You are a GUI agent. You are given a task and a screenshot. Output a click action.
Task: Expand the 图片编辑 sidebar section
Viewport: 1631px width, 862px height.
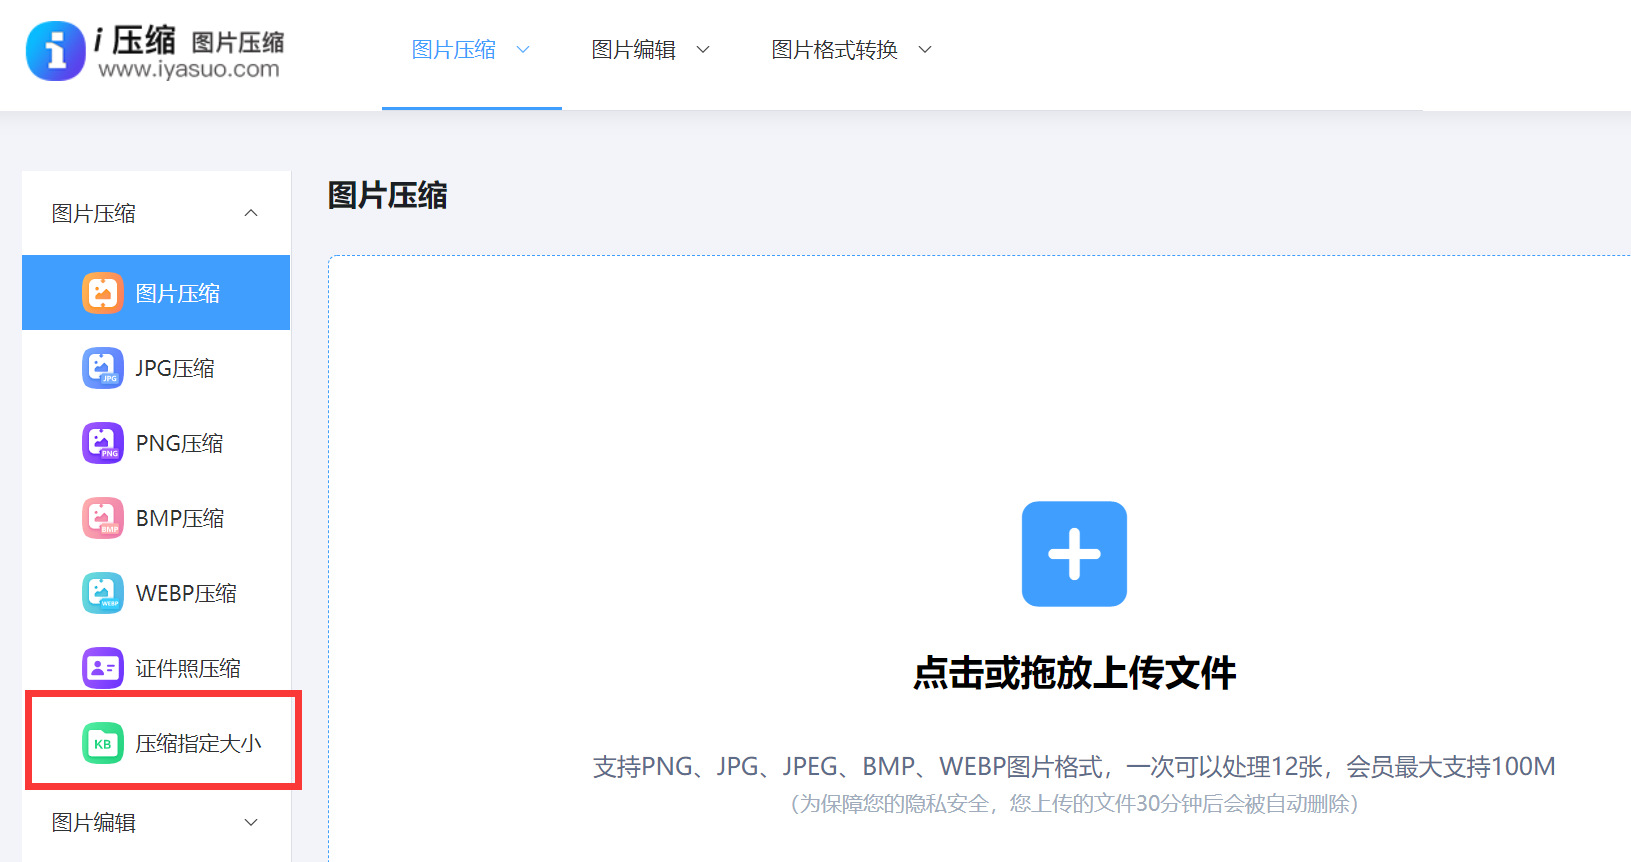point(251,822)
